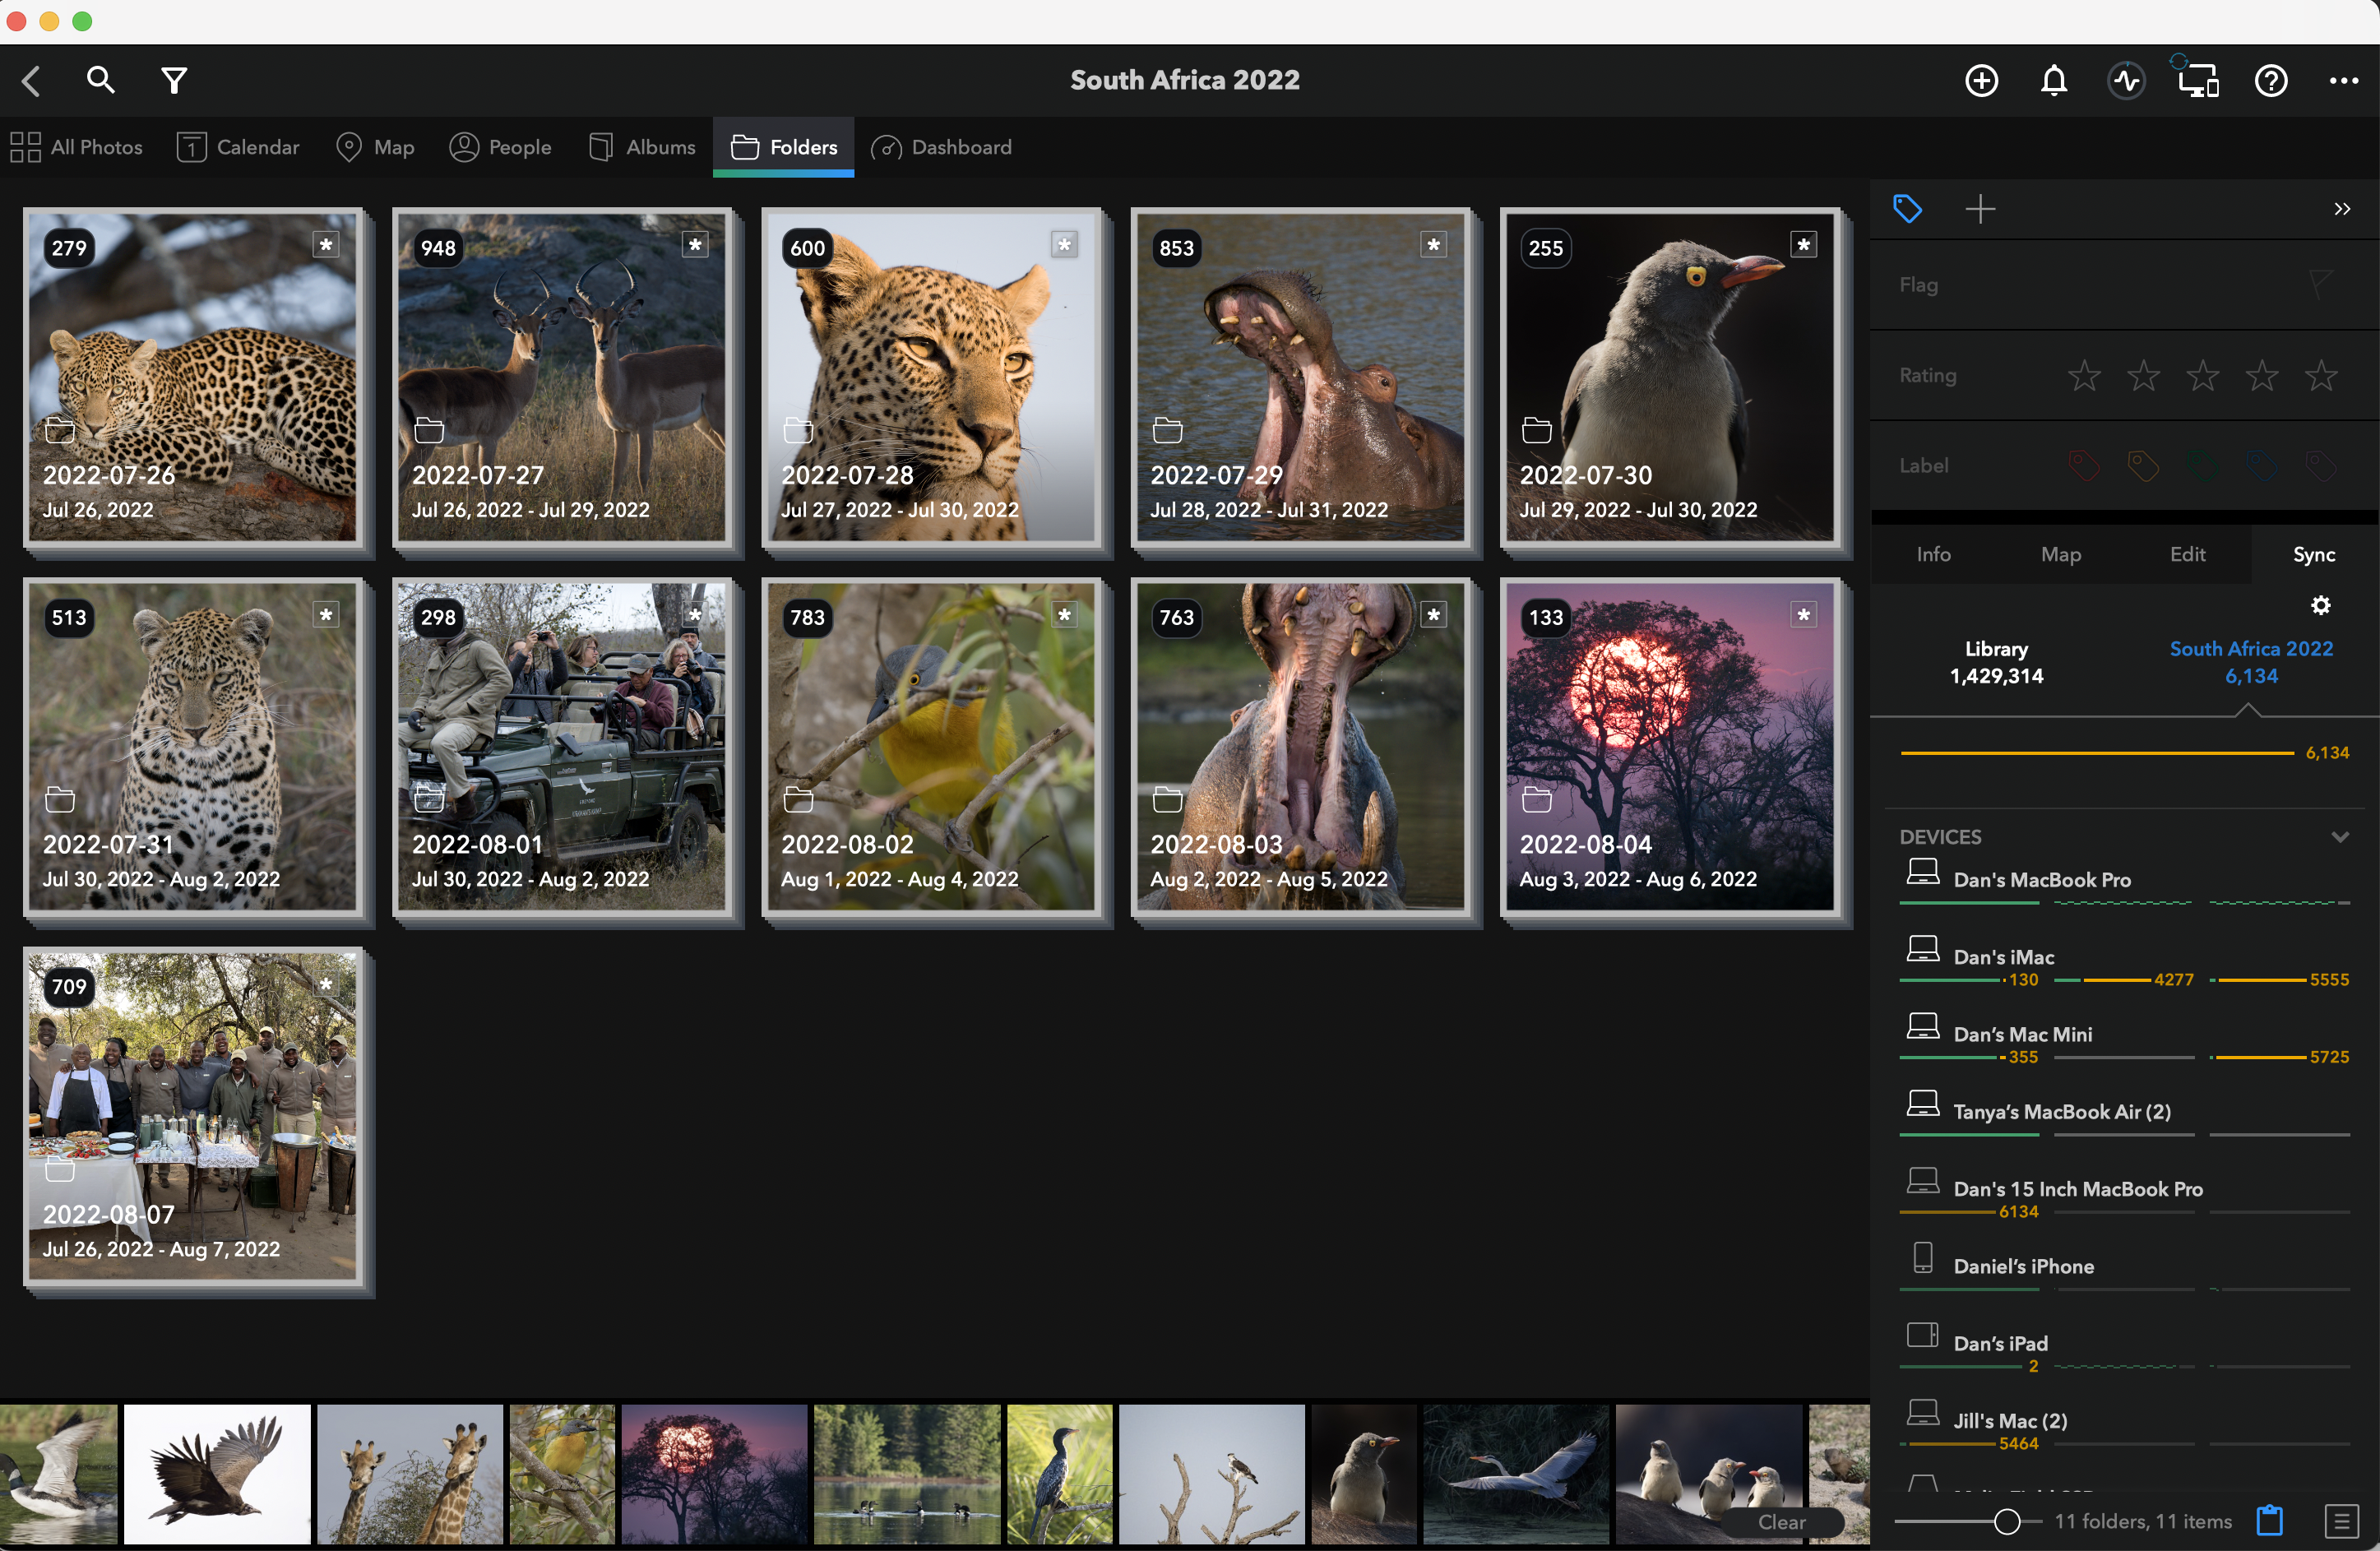
Task: Open the help question mark
Action: [x=2271, y=81]
